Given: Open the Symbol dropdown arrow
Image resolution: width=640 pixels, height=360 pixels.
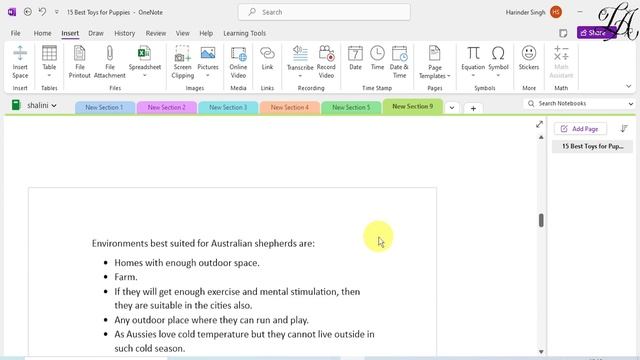Looking at the screenshot, I should click(x=498, y=76).
